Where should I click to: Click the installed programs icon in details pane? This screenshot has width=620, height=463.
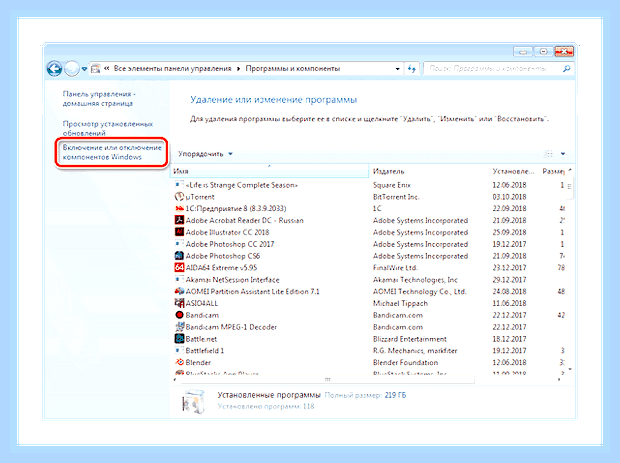tap(193, 401)
